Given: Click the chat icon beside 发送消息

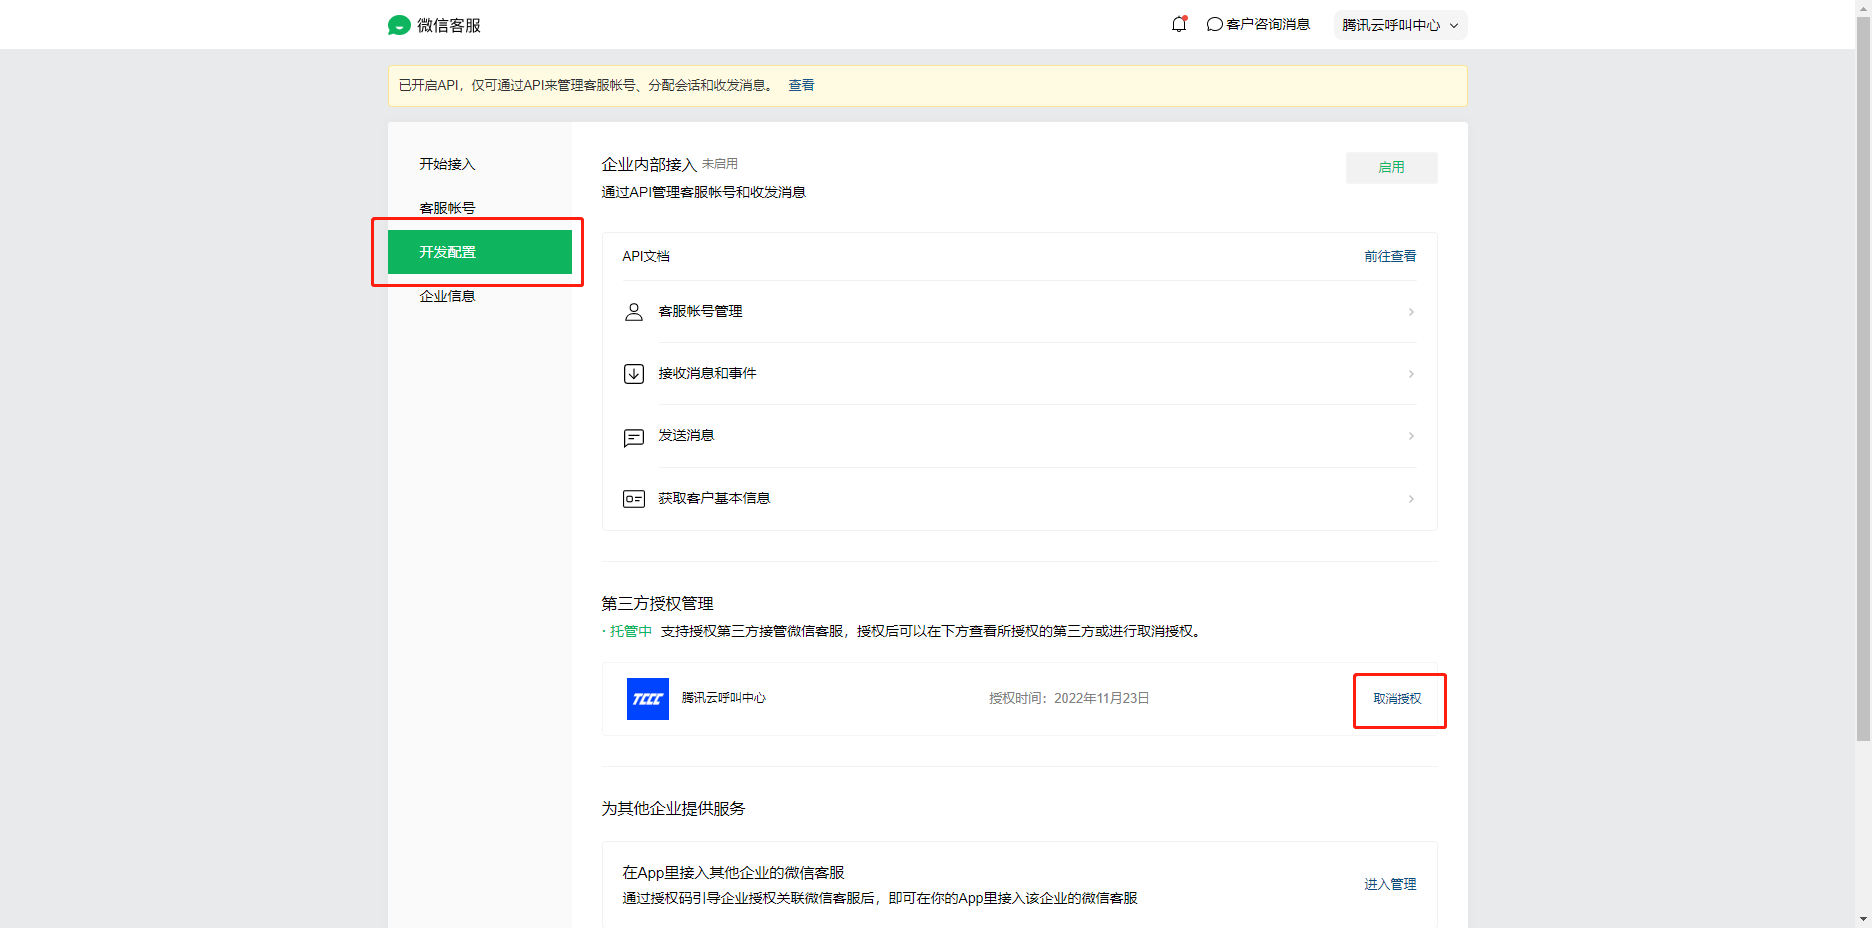Looking at the screenshot, I should click(634, 437).
